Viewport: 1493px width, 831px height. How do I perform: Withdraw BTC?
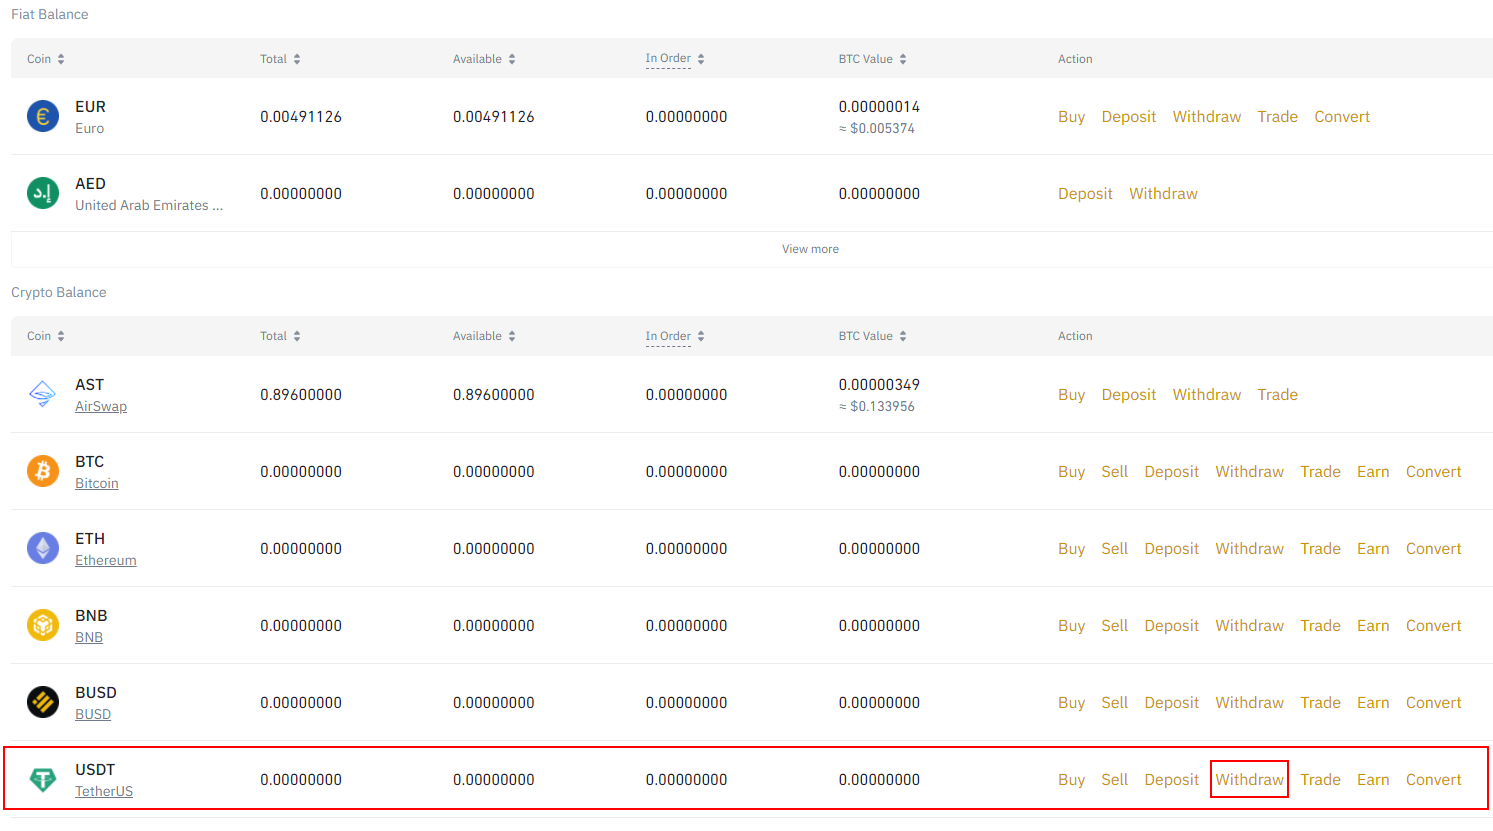pyautogui.click(x=1249, y=472)
